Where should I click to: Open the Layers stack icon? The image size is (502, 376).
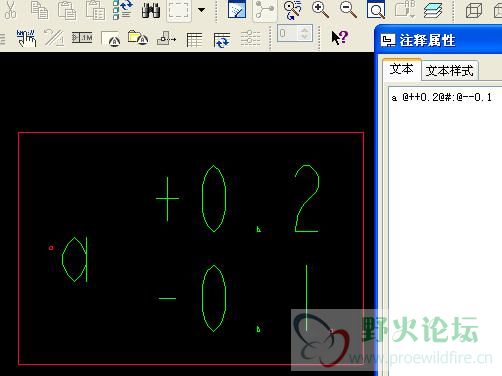click(x=433, y=10)
